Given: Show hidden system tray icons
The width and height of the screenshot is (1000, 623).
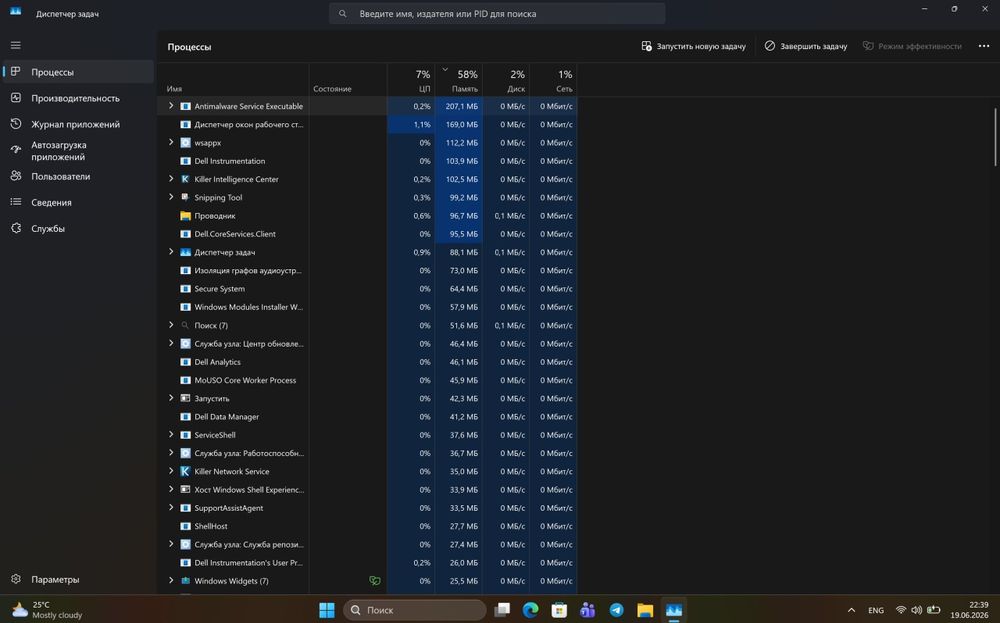Looking at the screenshot, I should [x=851, y=610].
